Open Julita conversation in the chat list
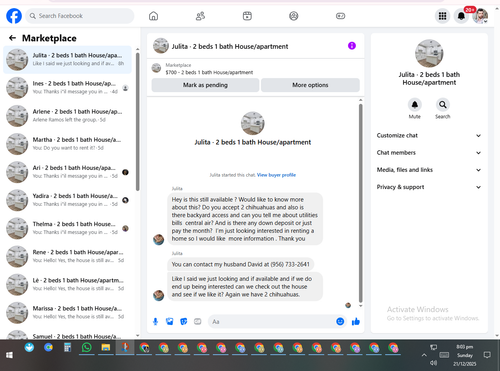Viewport: 500px width, 371px height. pyautogui.click(x=67, y=59)
